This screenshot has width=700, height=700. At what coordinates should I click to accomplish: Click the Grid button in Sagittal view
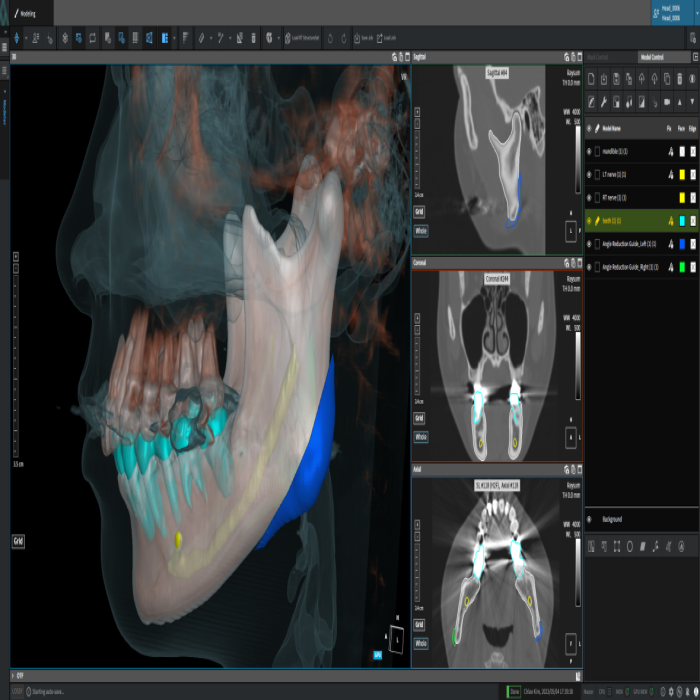pyautogui.click(x=419, y=212)
